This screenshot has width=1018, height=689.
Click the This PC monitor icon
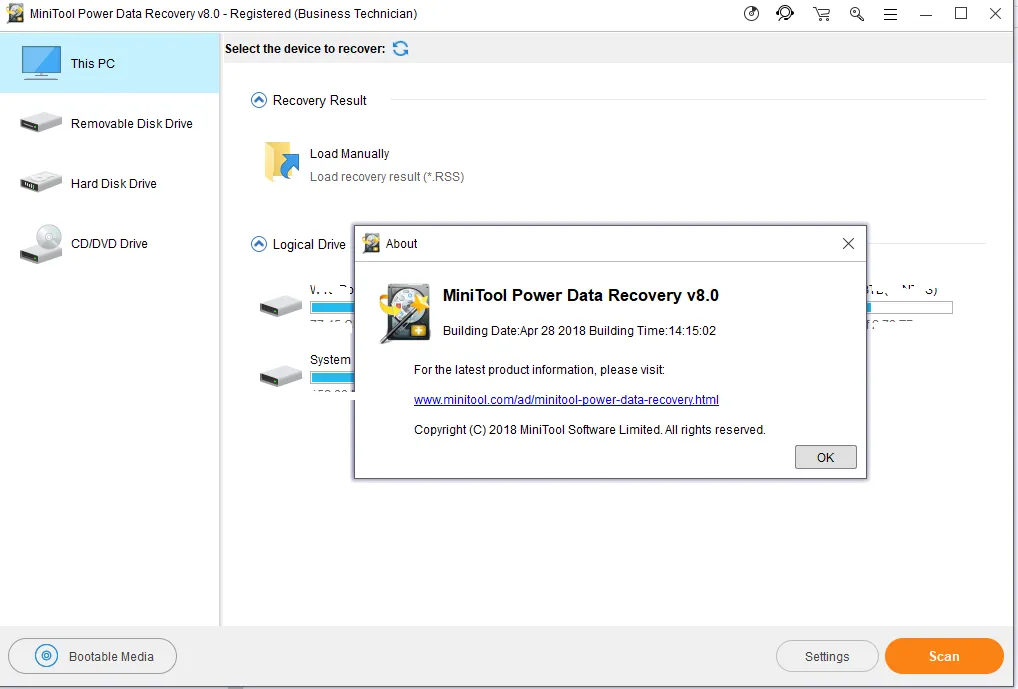[x=41, y=62]
